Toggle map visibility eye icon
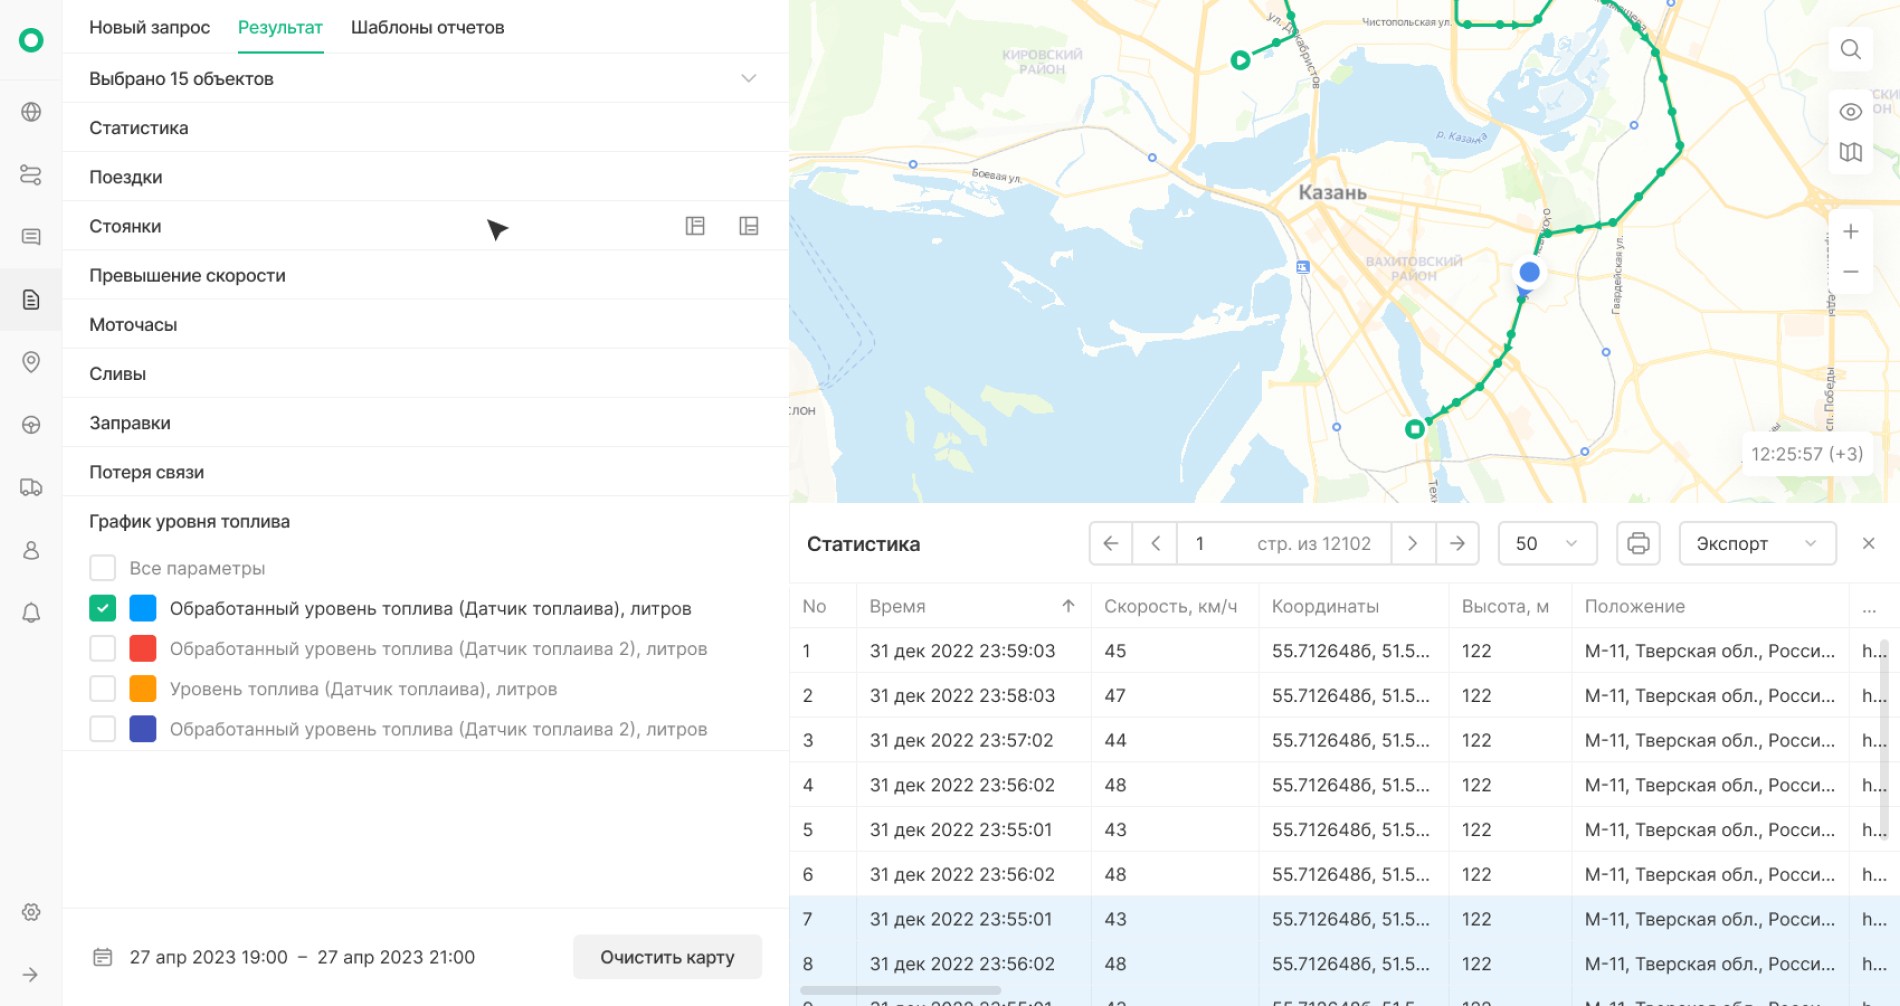Viewport: 1900px width, 1006px height. (1851, 112)
